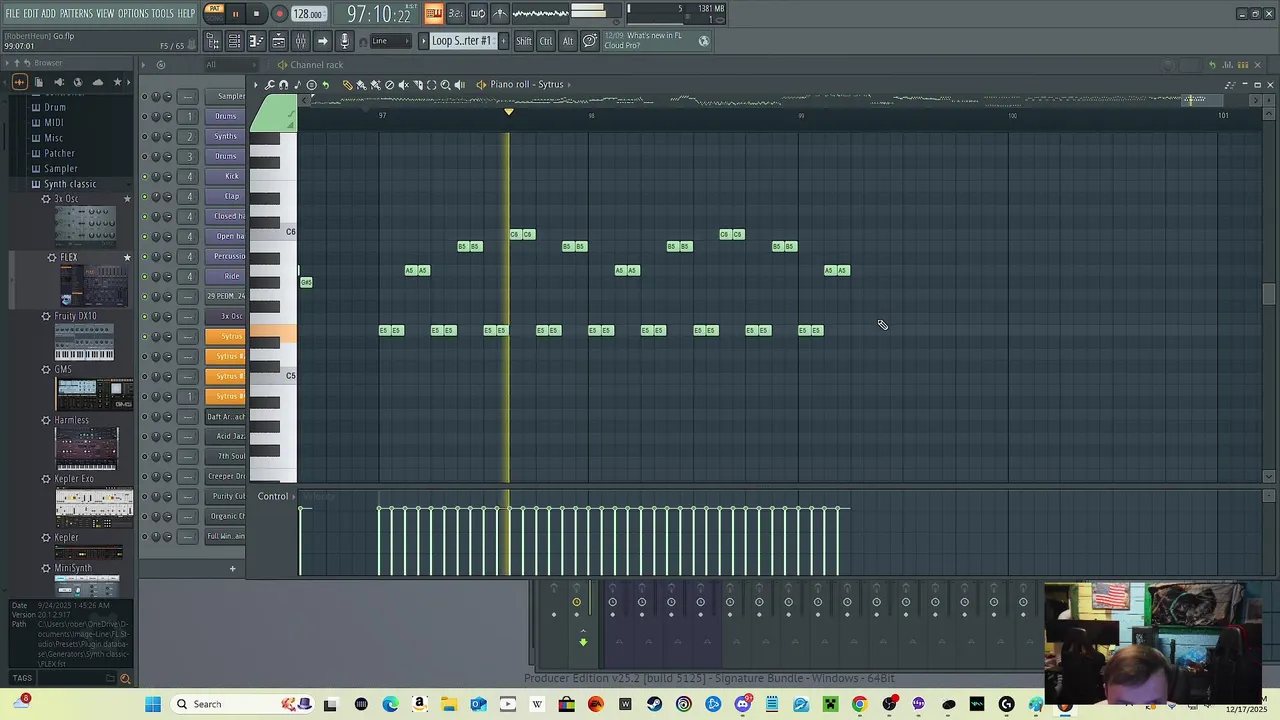Image resolution: width=1280 pixels, height=720 pixels.
Task: Open the VIEW menu
Action: coord(105,13)
